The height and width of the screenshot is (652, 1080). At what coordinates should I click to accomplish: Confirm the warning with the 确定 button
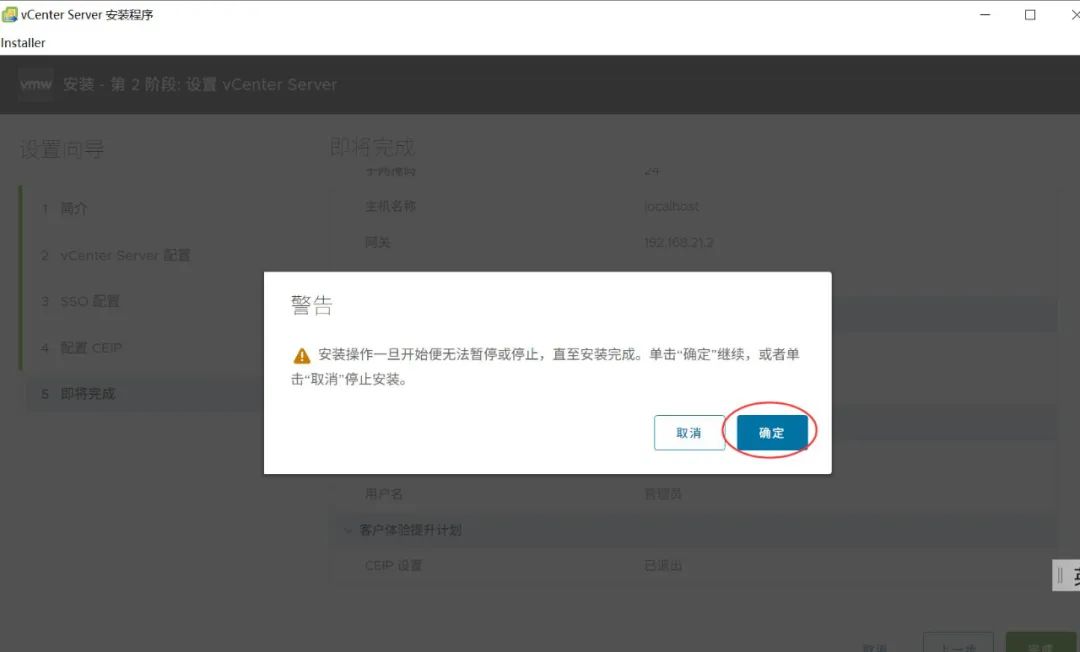tap(771, 432)
